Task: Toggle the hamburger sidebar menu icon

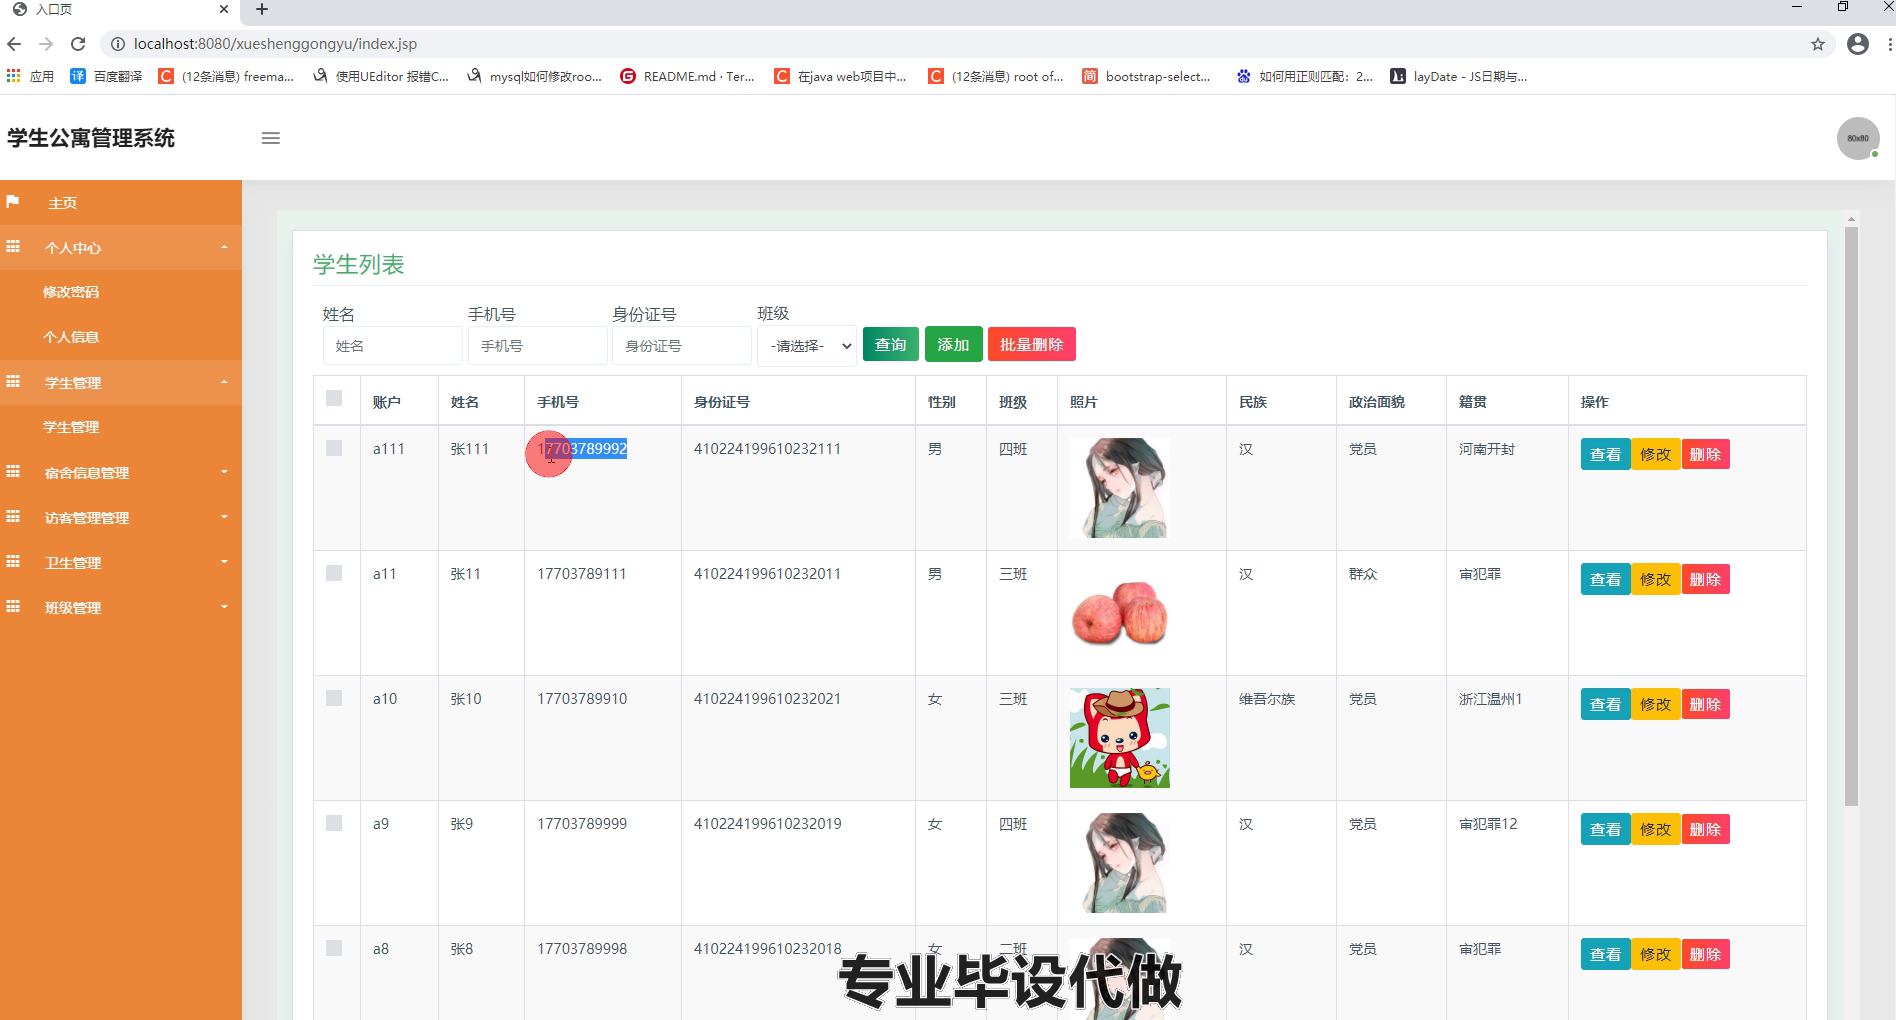Action: click(270, 138)
